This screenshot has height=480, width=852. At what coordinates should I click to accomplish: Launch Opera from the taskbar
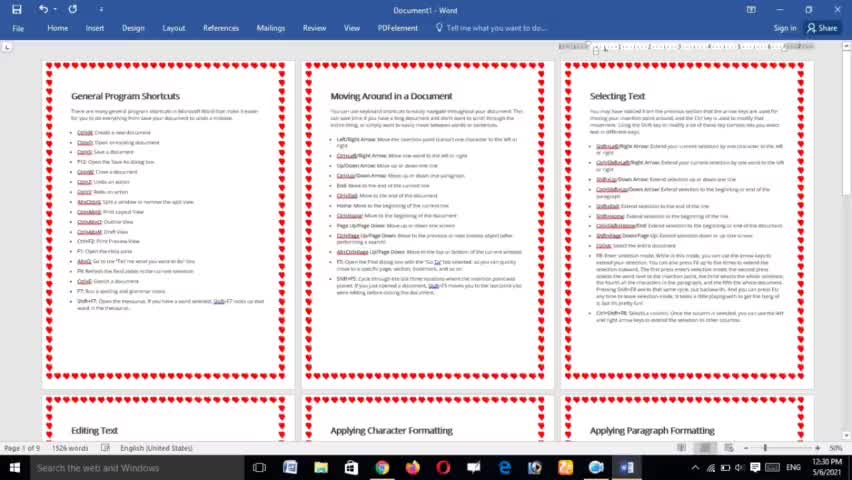click(443, 467)
